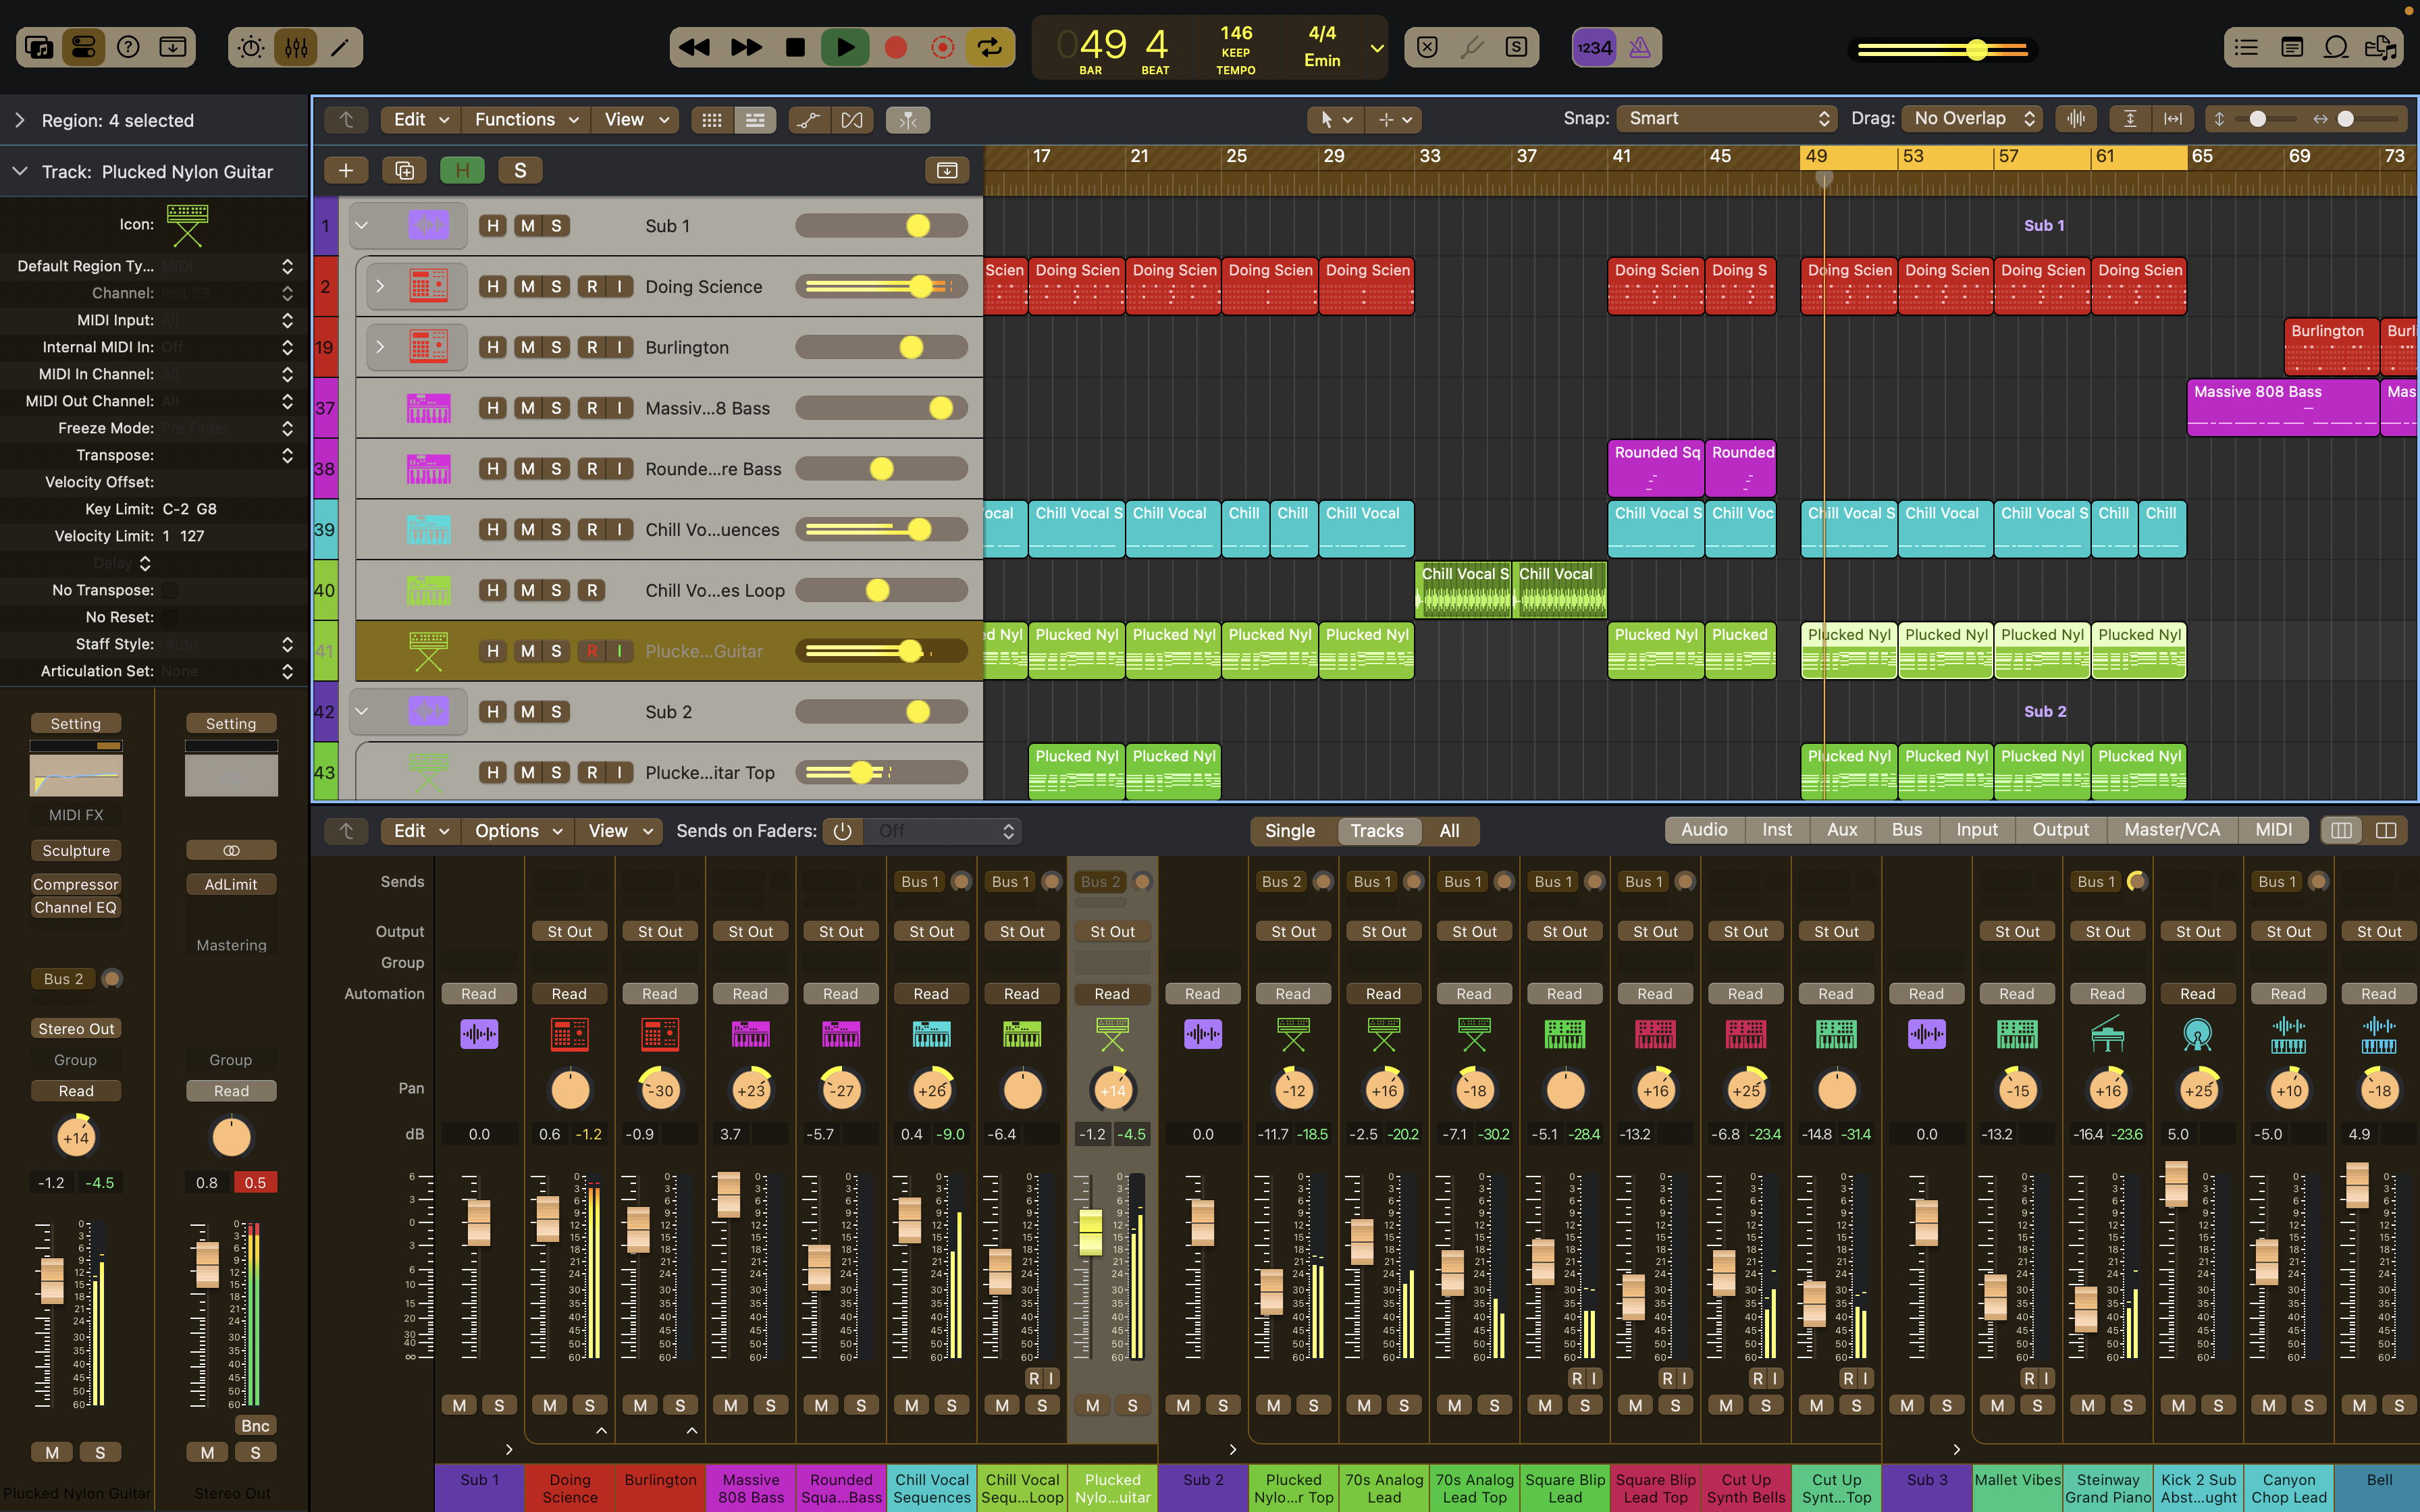
Task: Collapse the Sub 2 track stack
Action: point(362,712)
